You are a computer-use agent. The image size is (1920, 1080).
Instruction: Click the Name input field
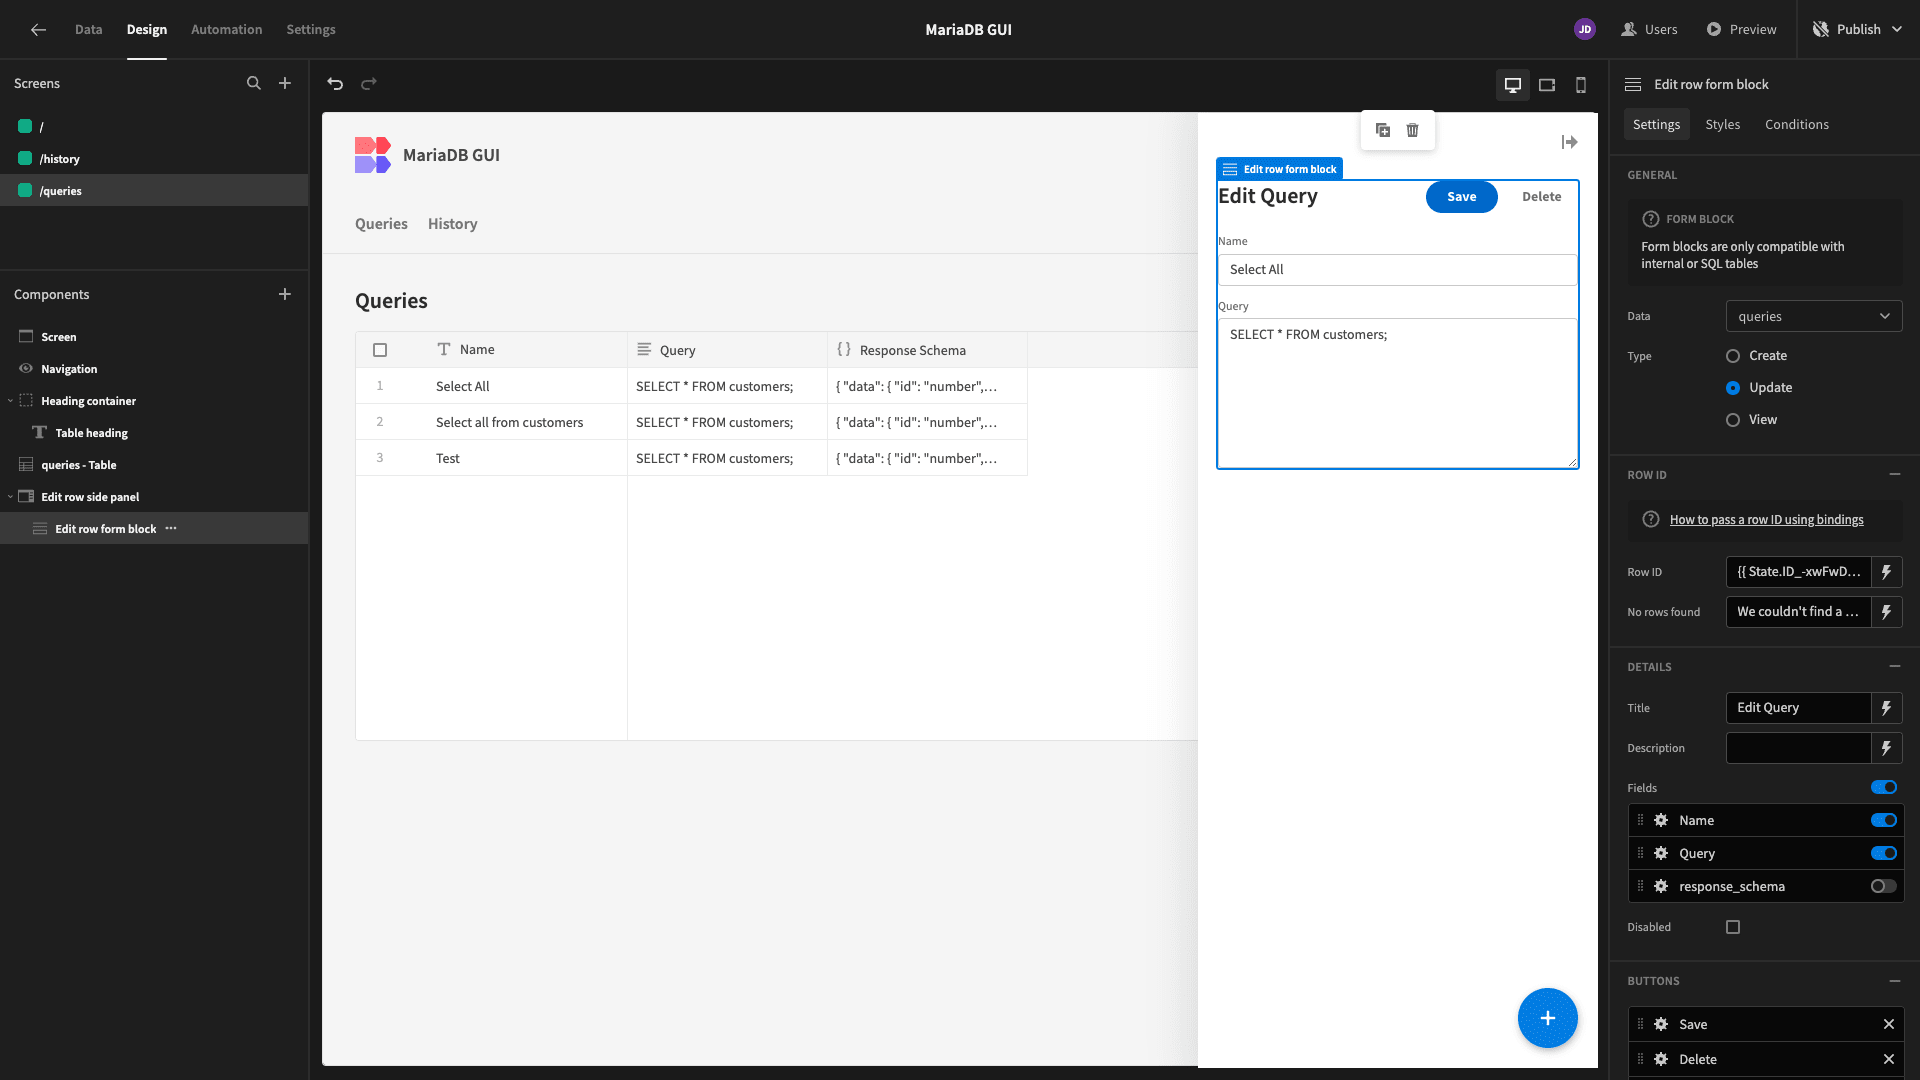[x=1397, y=270]
